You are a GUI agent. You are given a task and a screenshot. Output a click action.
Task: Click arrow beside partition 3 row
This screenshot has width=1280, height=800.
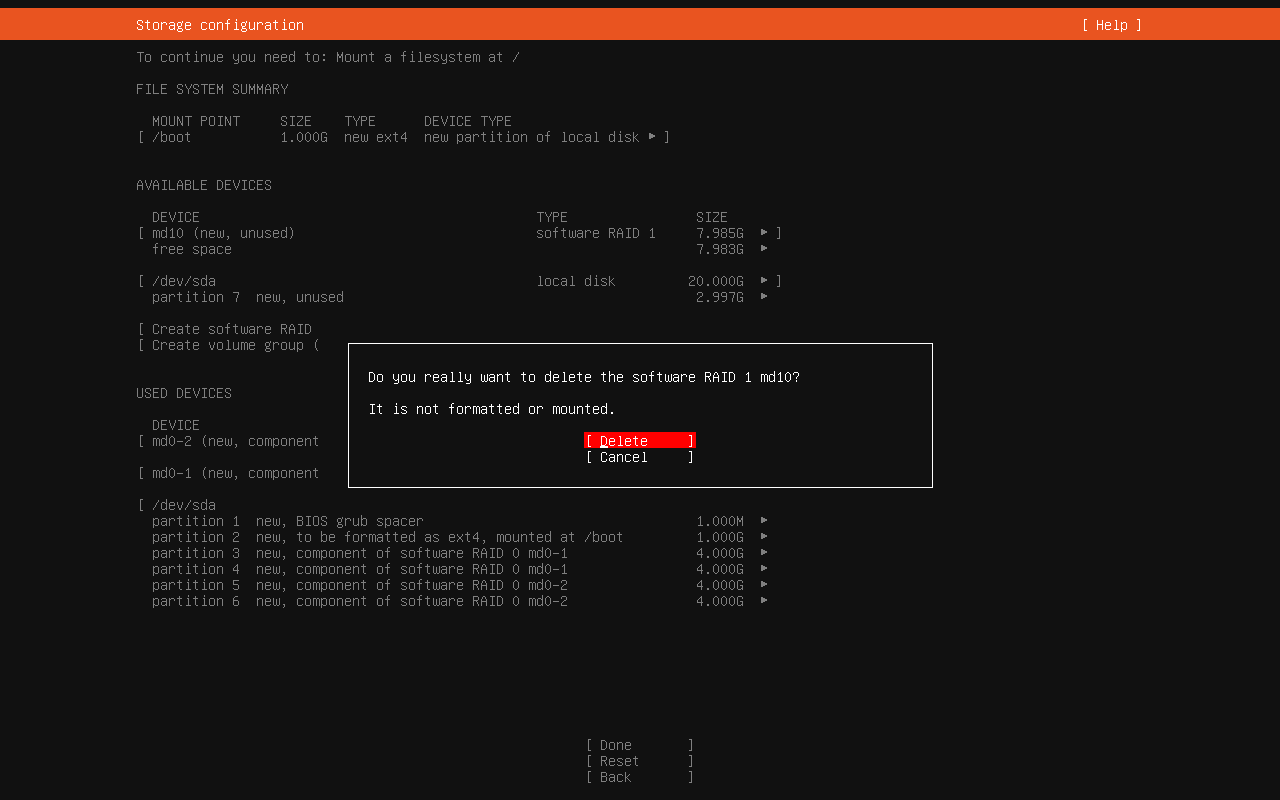764,553
